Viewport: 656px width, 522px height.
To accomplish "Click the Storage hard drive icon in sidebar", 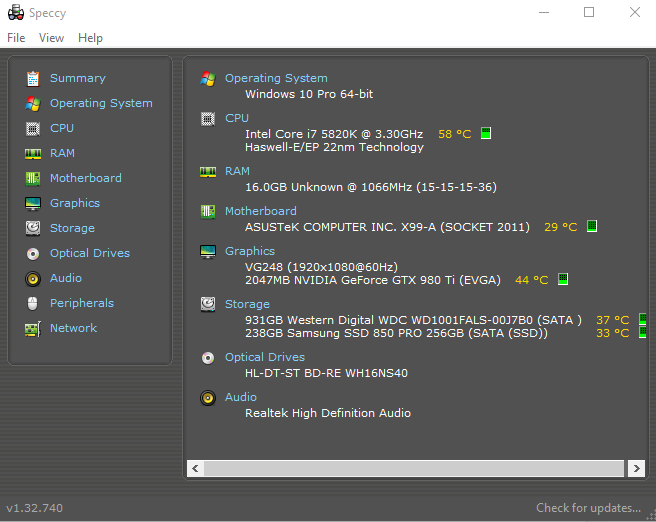I will [x=33, y=228].
